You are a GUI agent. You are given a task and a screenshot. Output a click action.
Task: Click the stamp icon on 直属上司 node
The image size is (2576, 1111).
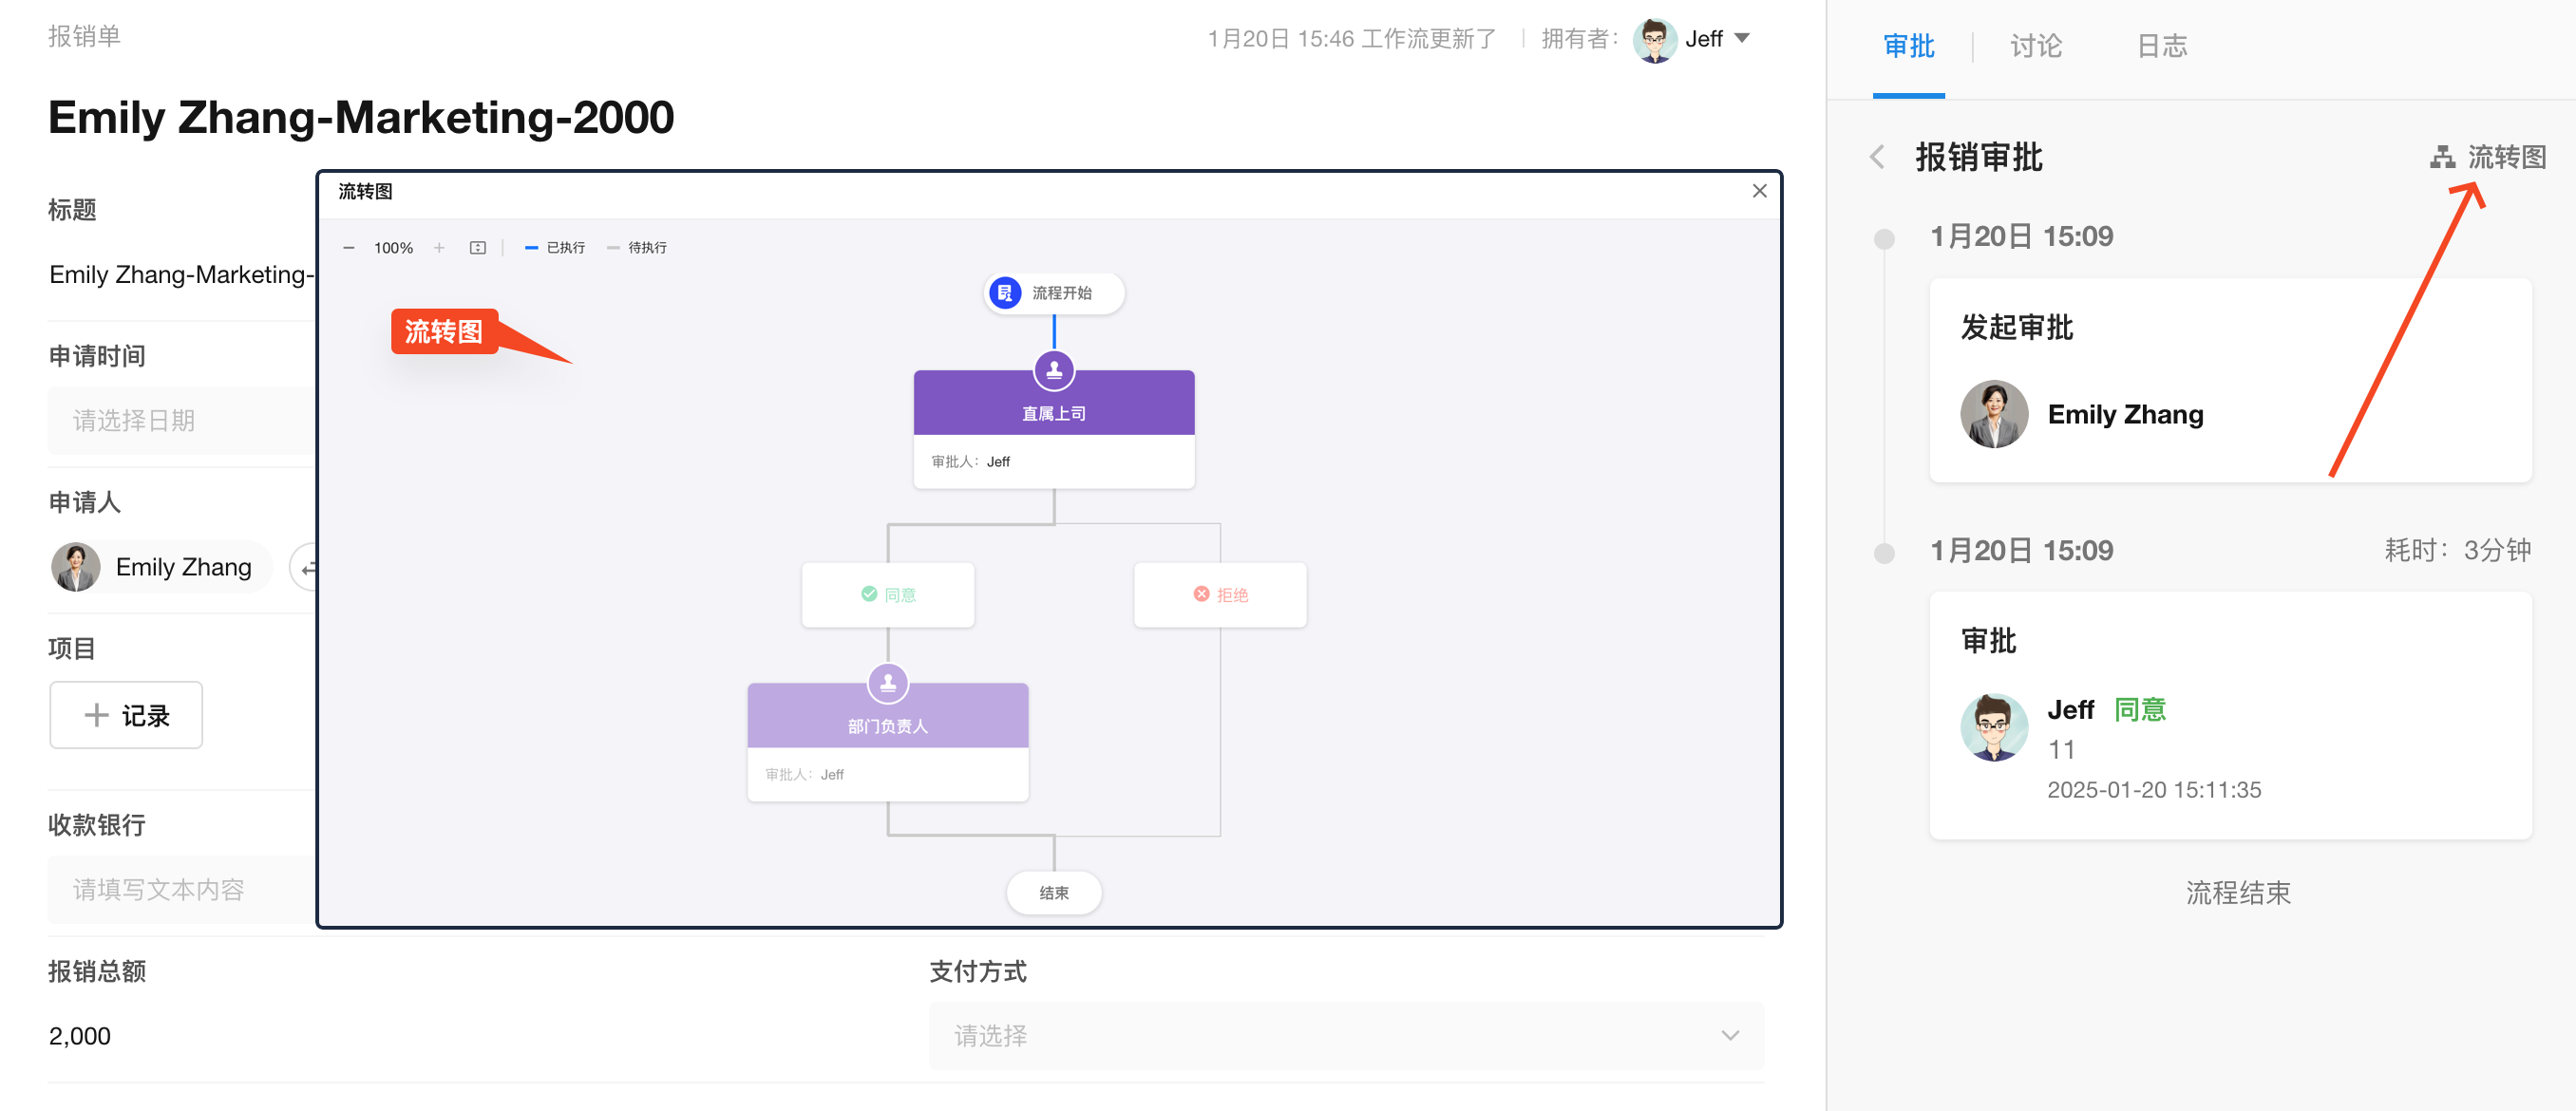click(x=1053, y=371)
